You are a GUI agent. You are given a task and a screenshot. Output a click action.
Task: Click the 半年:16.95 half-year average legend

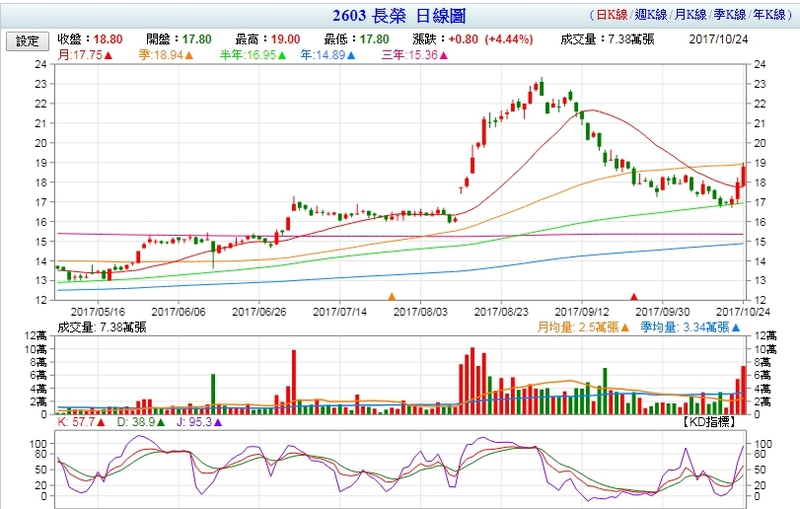[x=253, y=55]
